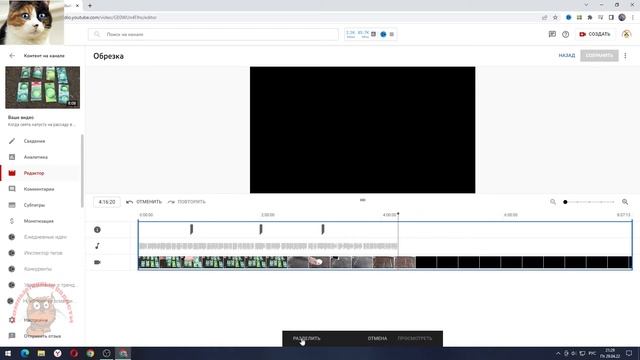Screen dimensions: 640x360
Task: Open File Explorer from the taskbar
Action: 41,353
